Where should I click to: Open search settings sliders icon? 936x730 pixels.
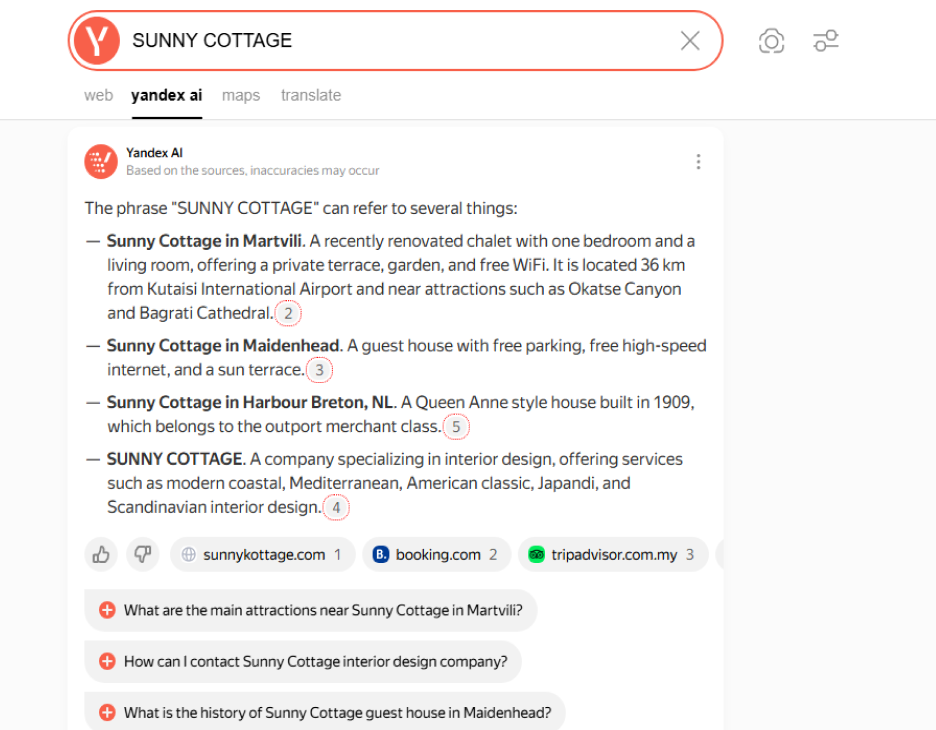(826, 41)
